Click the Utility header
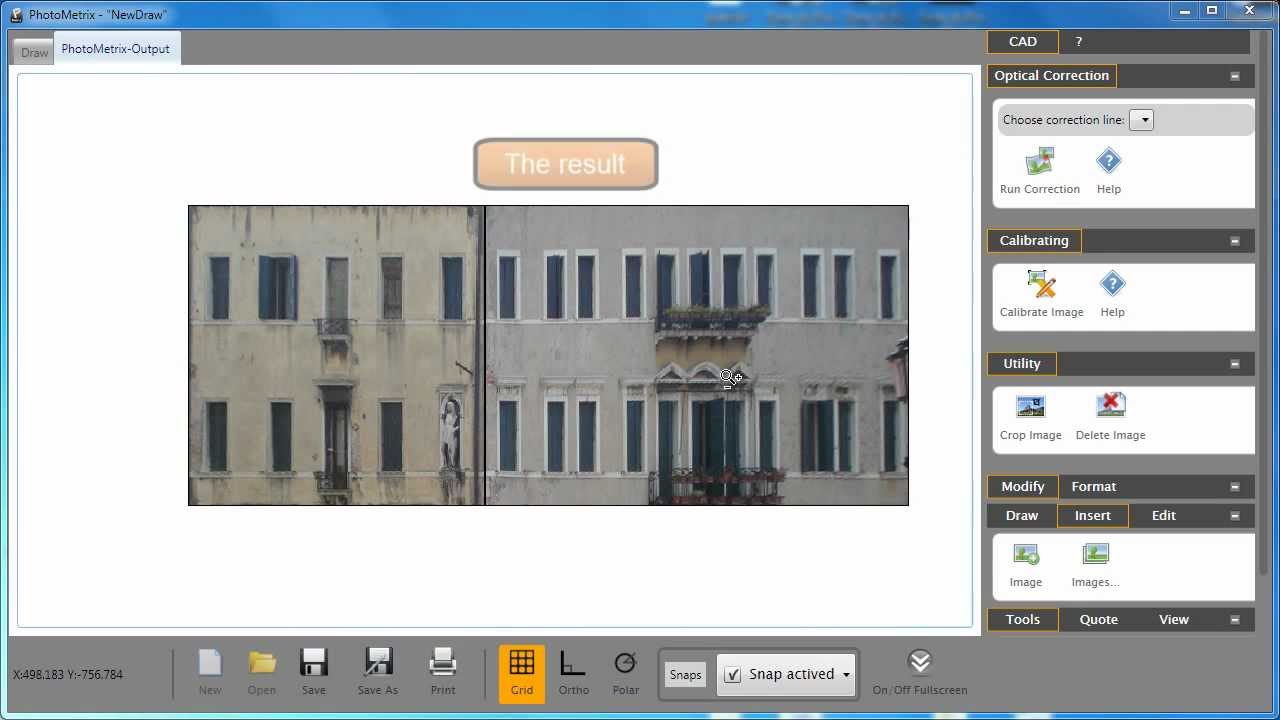The image size is (1280, 720). tap(1022, 364)
